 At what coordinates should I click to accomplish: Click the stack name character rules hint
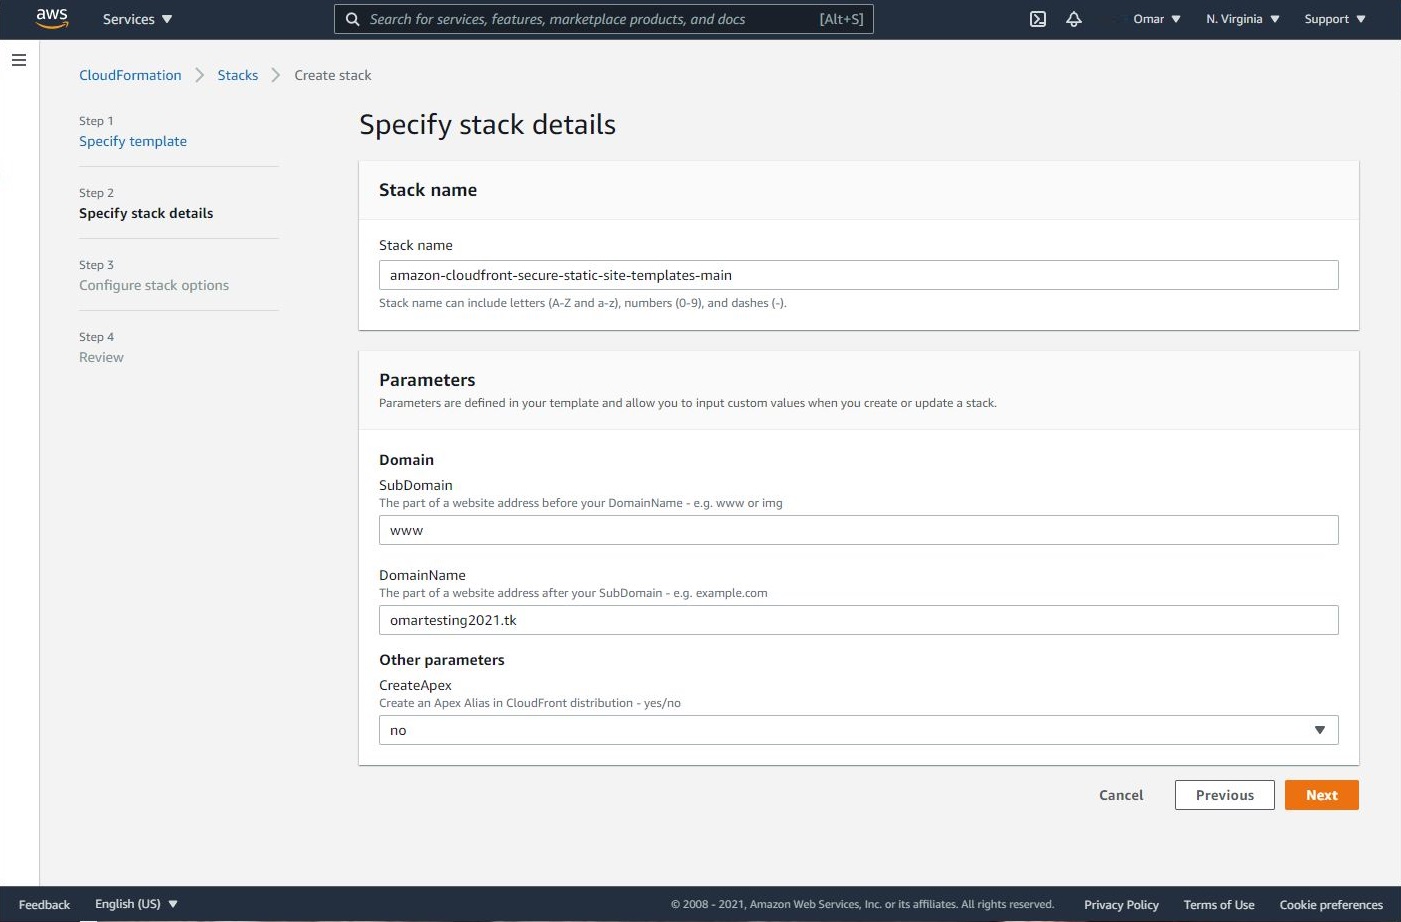pos(583,303)
